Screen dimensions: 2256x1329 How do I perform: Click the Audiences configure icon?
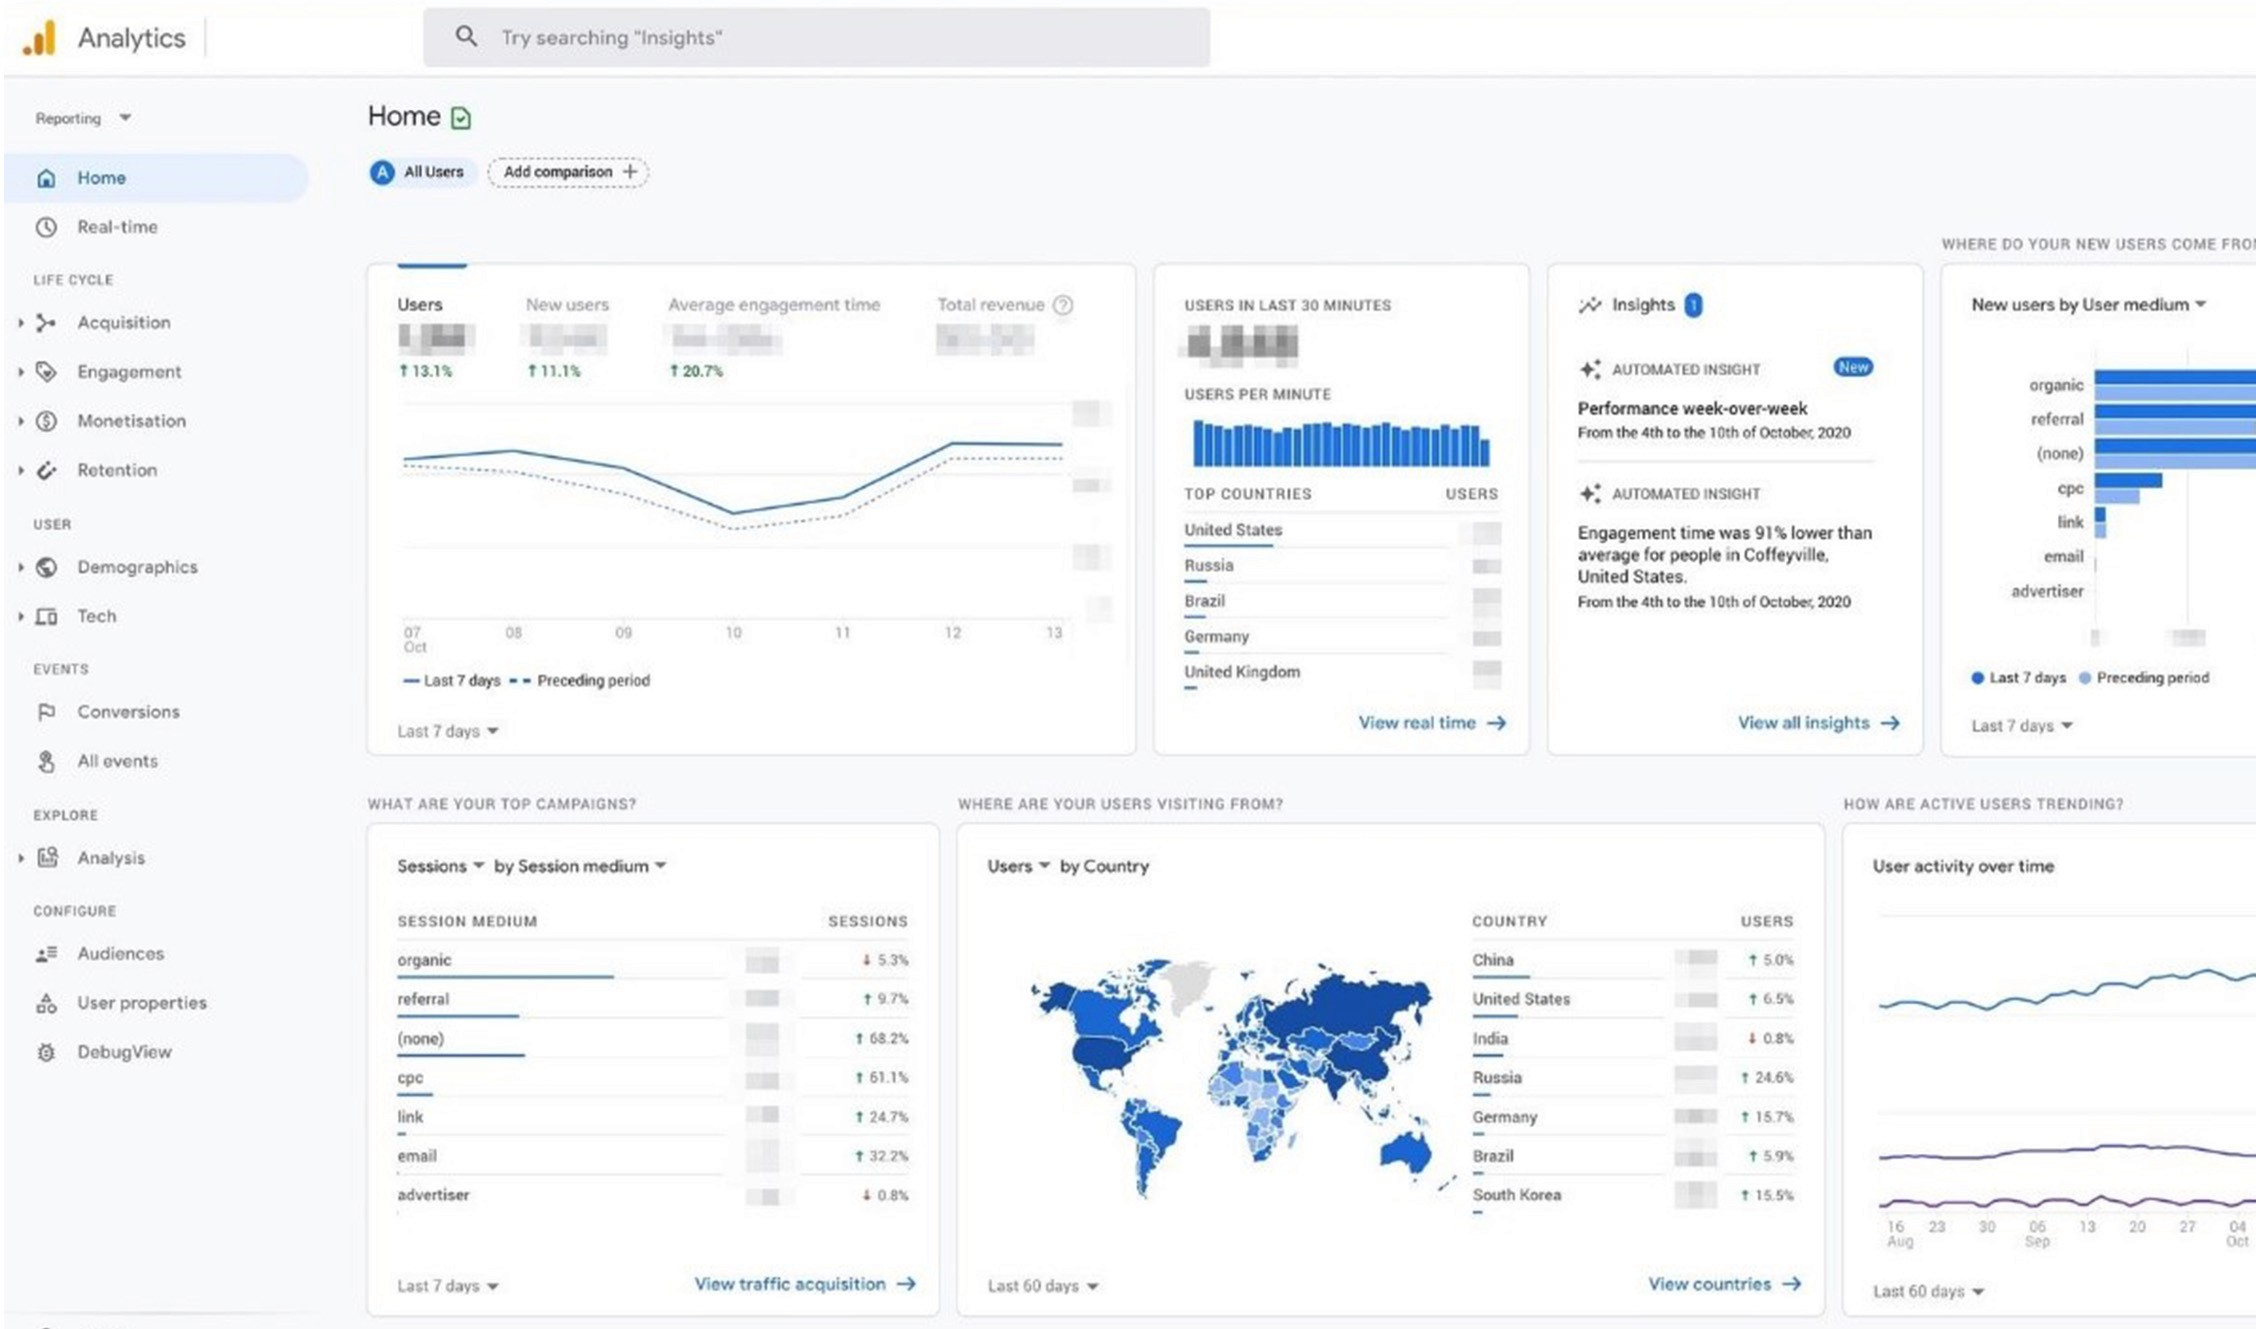pos(46,952)
